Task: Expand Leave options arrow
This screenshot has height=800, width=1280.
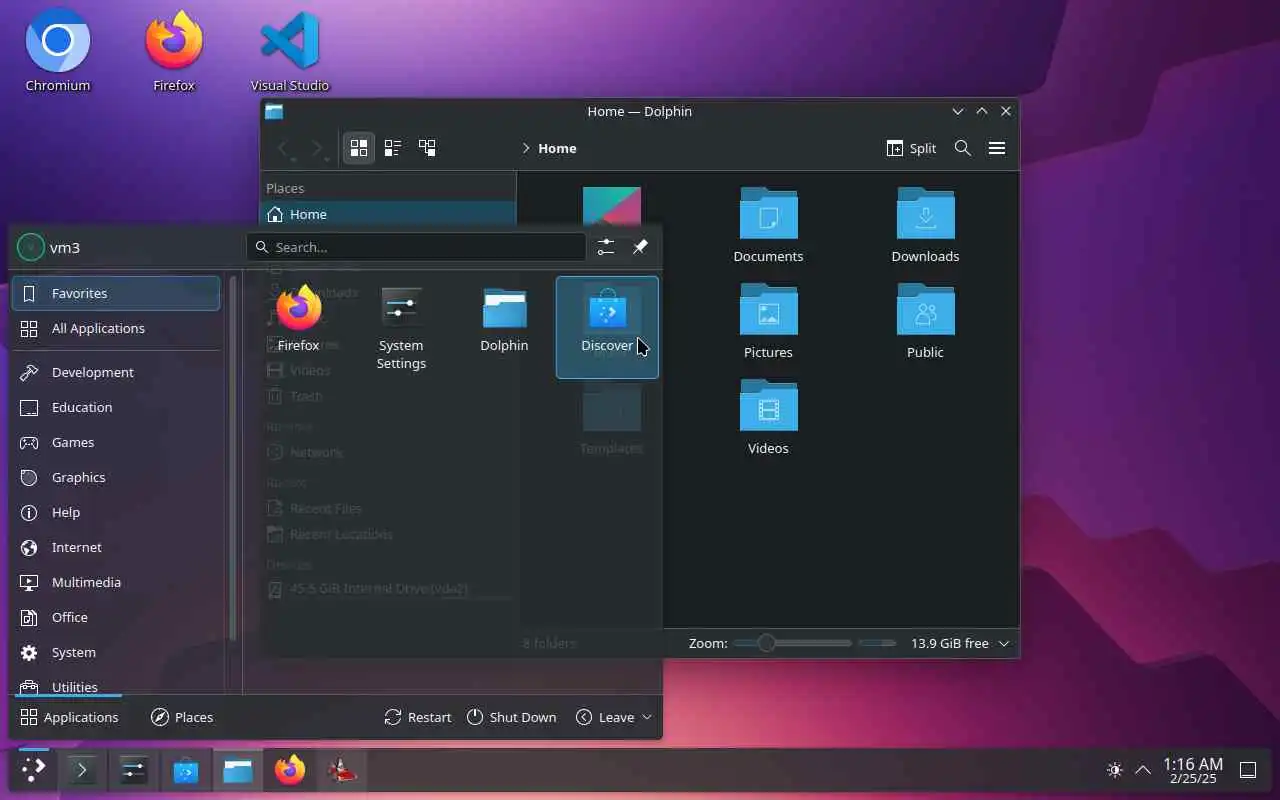Action: coord(647,717)
